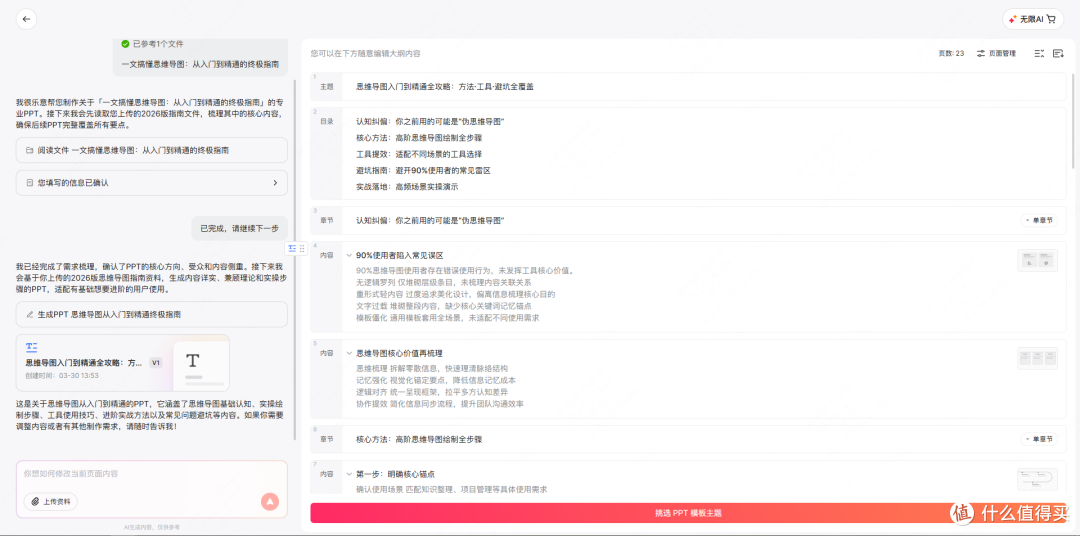Click line 重形式轻内容 过度追求美化设计
1080x536 pixels.
(x=455, y=293)
